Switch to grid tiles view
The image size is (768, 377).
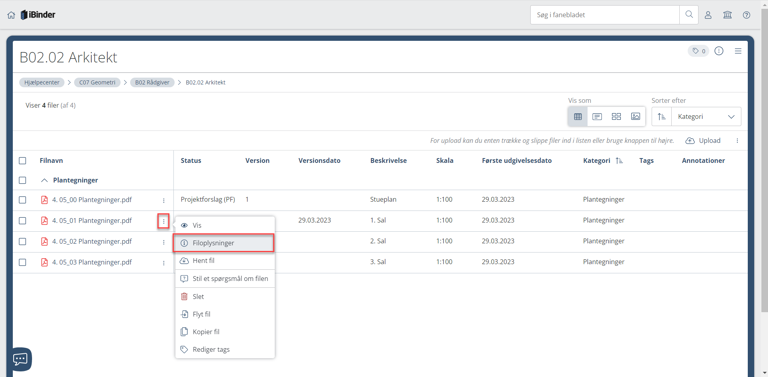pyautogui.click(x=616, y=117)
